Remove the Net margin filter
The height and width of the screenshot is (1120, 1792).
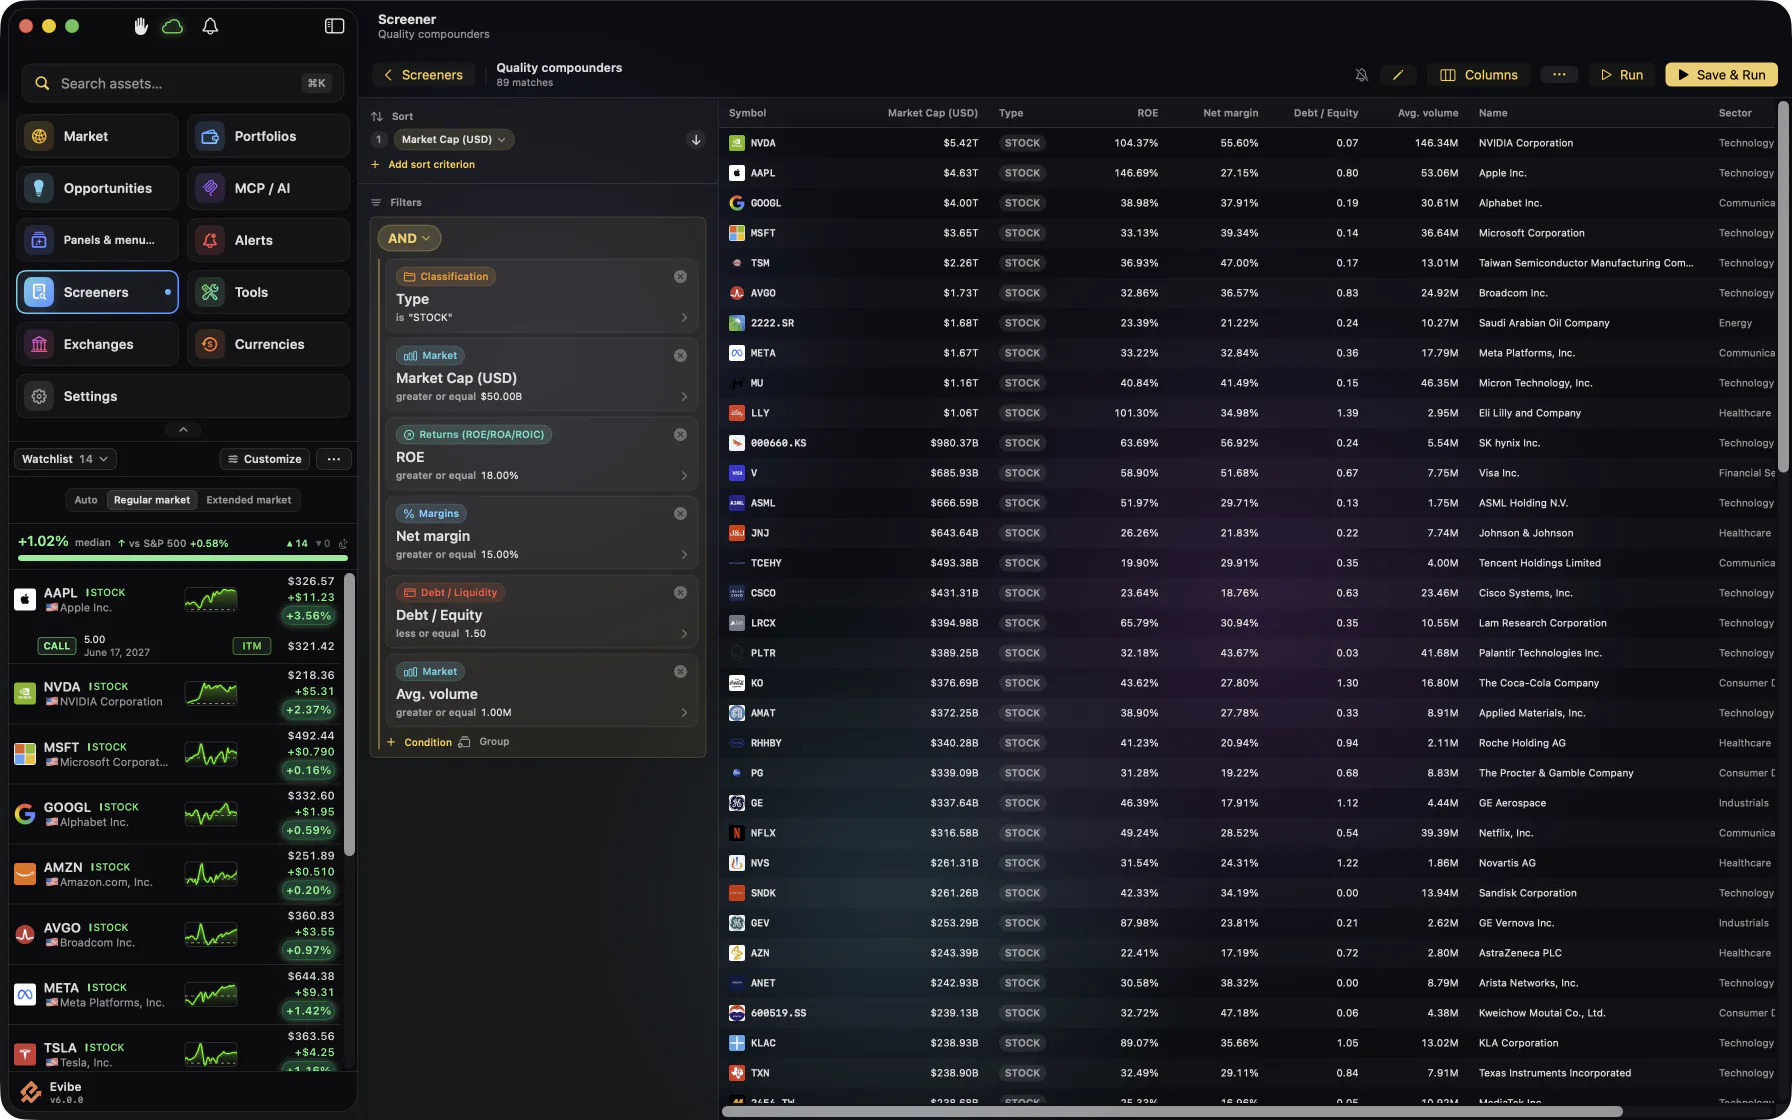coord(680,513)
